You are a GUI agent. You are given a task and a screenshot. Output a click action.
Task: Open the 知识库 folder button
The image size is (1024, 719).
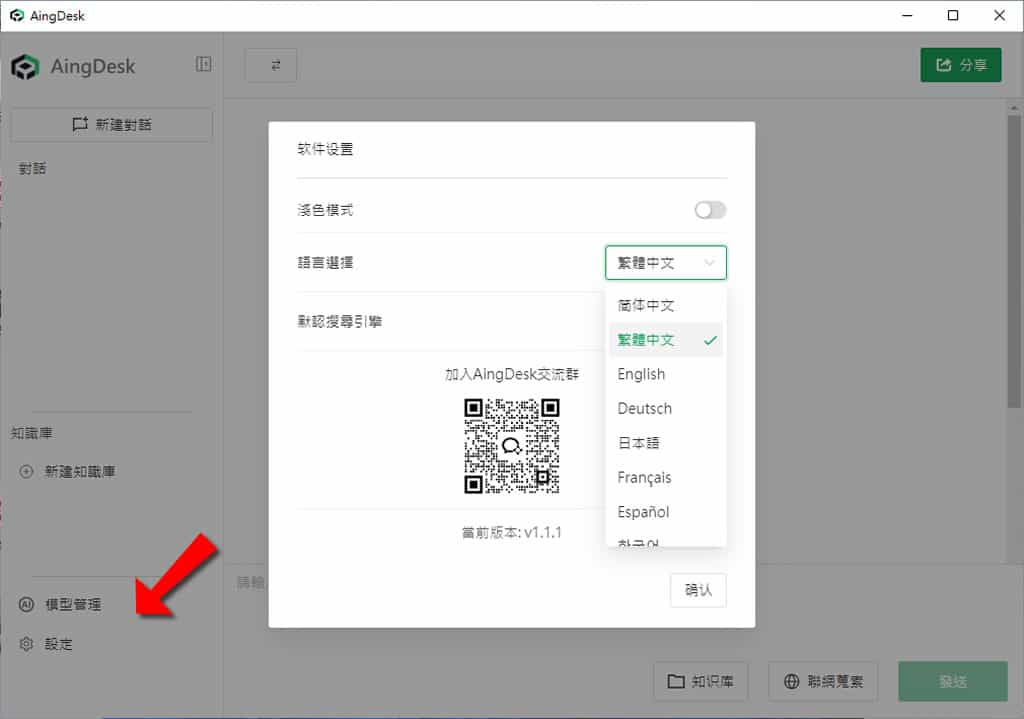tap(701, 682)
